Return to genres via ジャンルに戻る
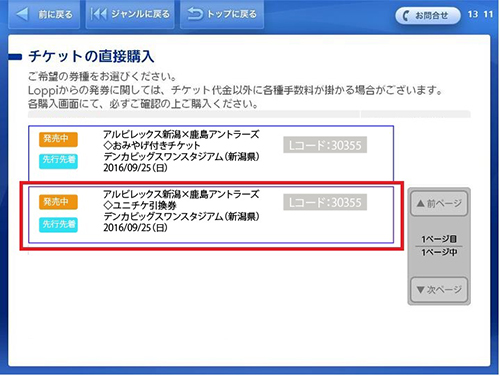Viewport: 500px width, 376px height. [x=130, y=14]
